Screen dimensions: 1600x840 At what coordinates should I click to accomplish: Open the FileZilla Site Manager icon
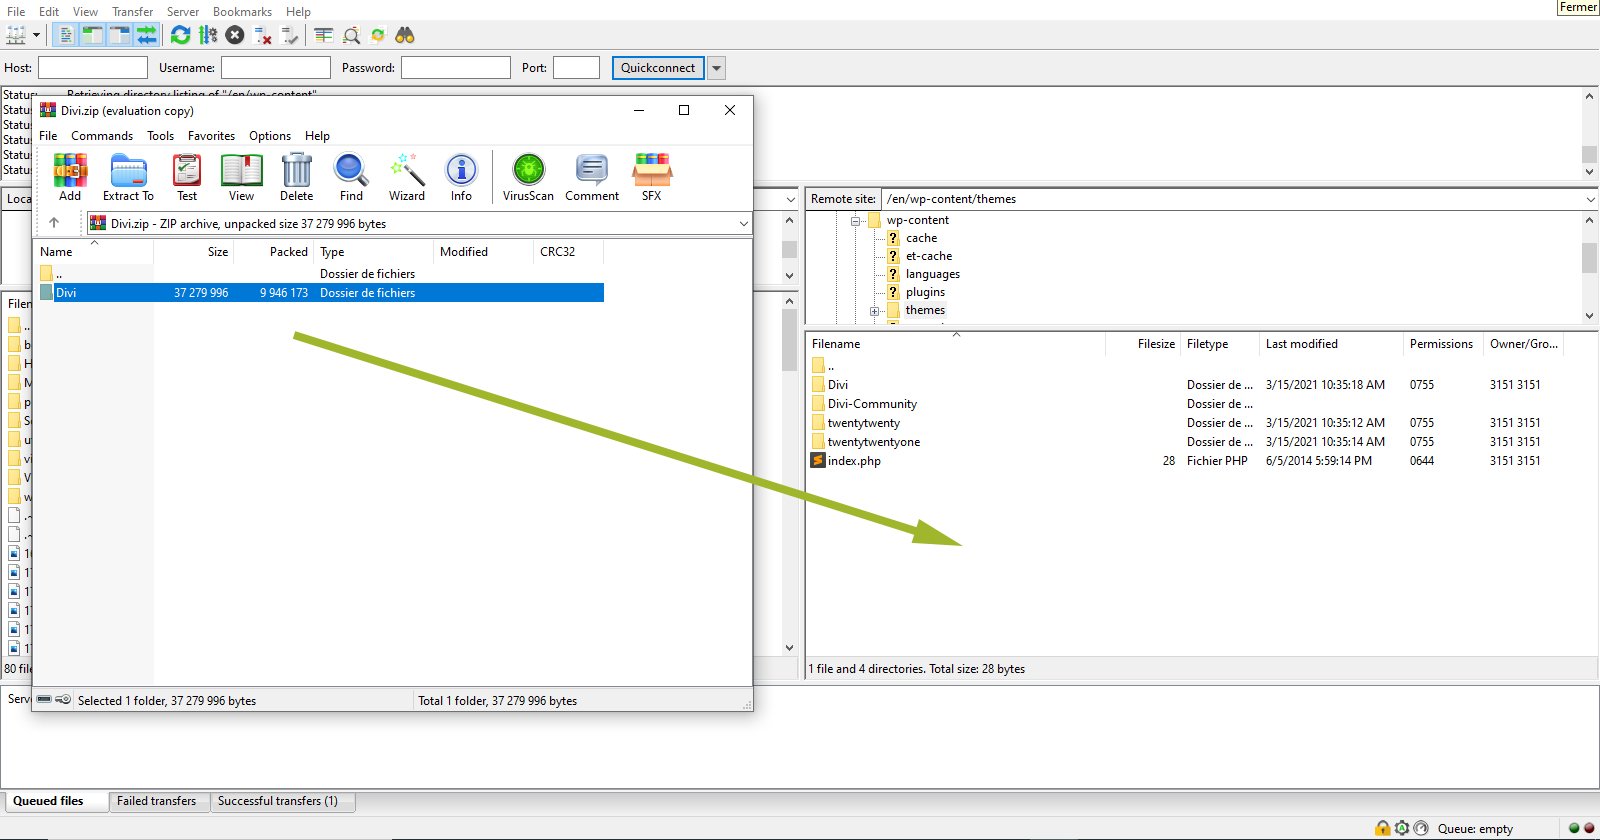coord(16,35)
